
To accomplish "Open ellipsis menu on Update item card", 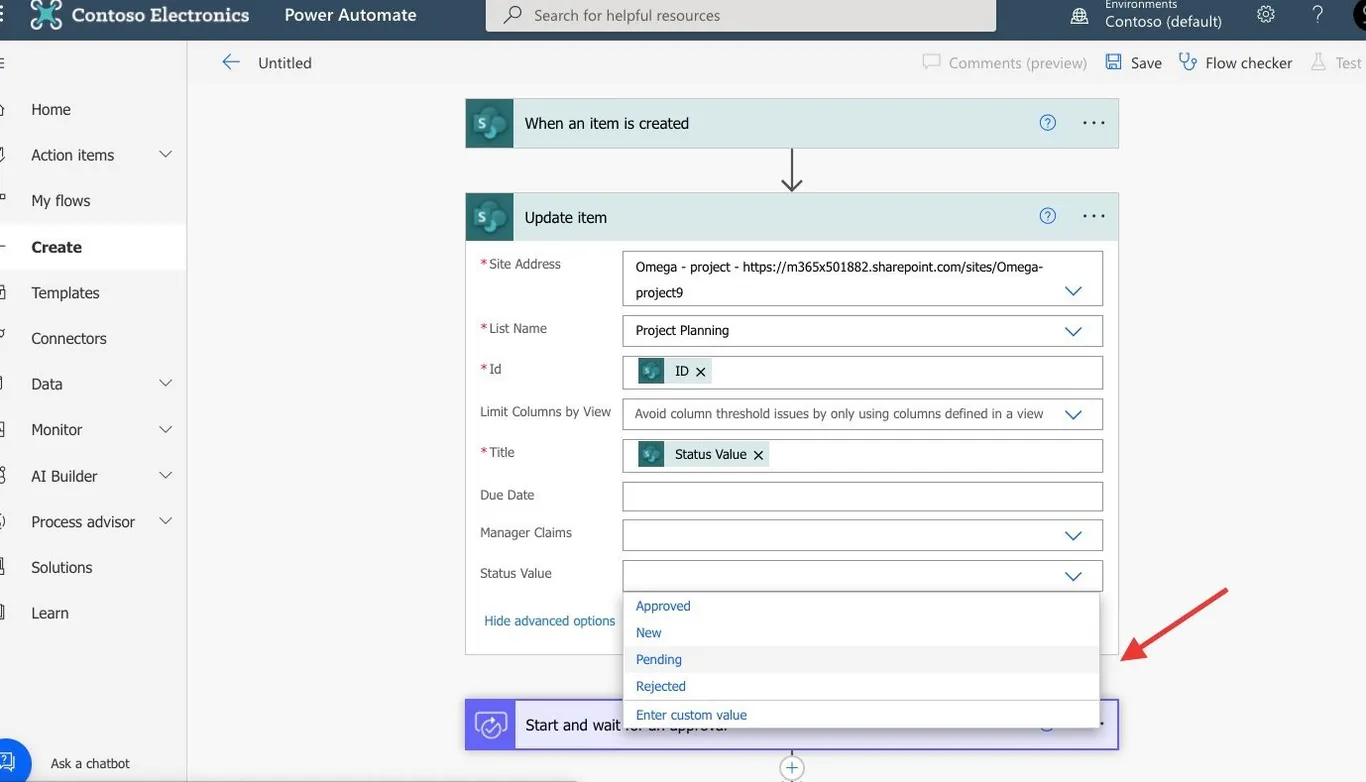I will (1094, 216).
